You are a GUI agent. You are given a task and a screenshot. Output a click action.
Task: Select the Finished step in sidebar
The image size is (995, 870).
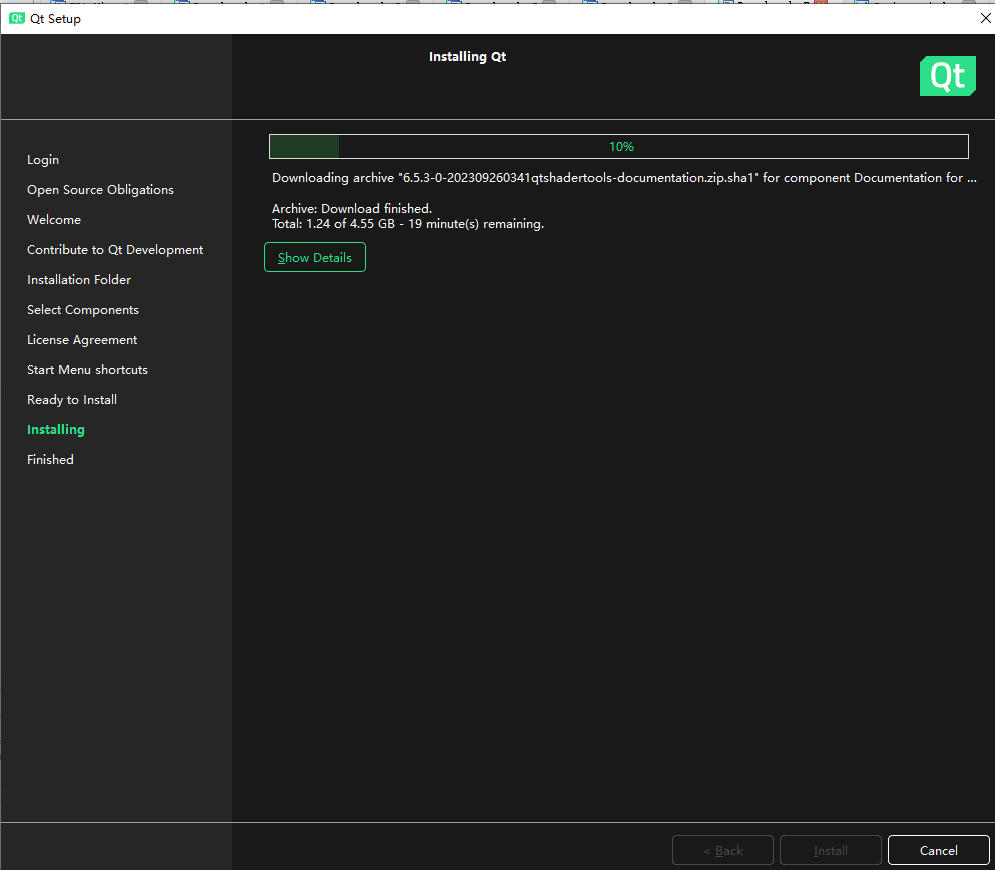click(50, 459)
